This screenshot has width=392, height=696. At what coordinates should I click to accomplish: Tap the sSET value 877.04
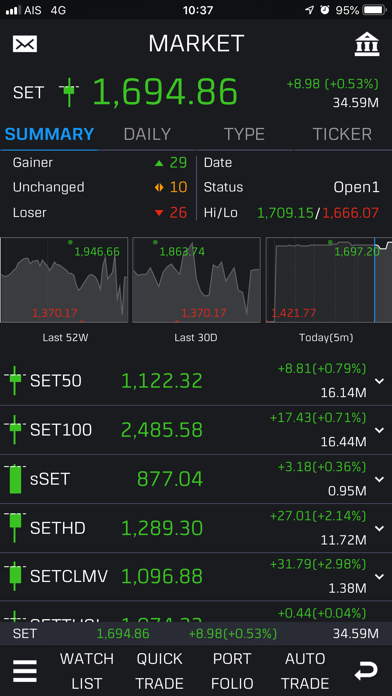(x=170, y=479)
